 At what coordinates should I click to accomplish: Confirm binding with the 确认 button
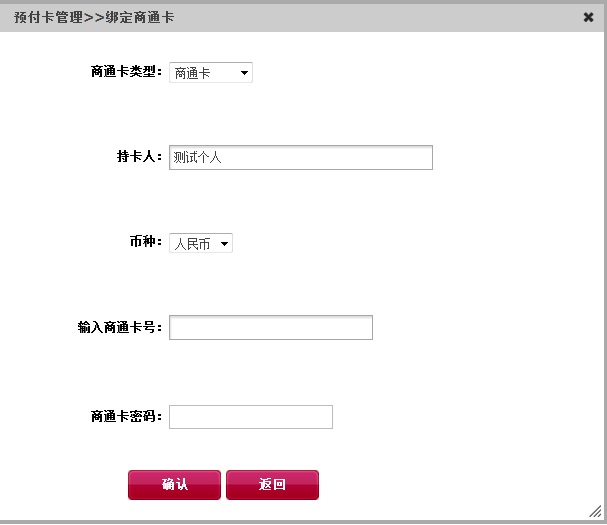click(x=175, y=485)
